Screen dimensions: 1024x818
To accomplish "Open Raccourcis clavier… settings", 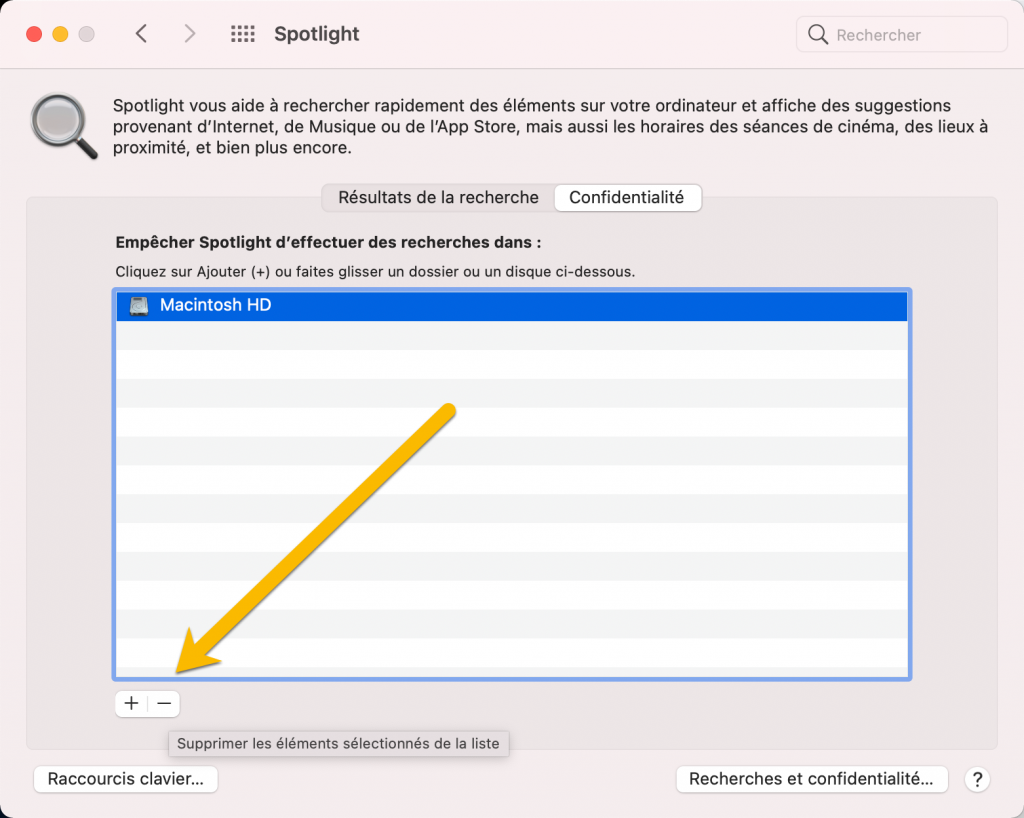I will [125, 779].
